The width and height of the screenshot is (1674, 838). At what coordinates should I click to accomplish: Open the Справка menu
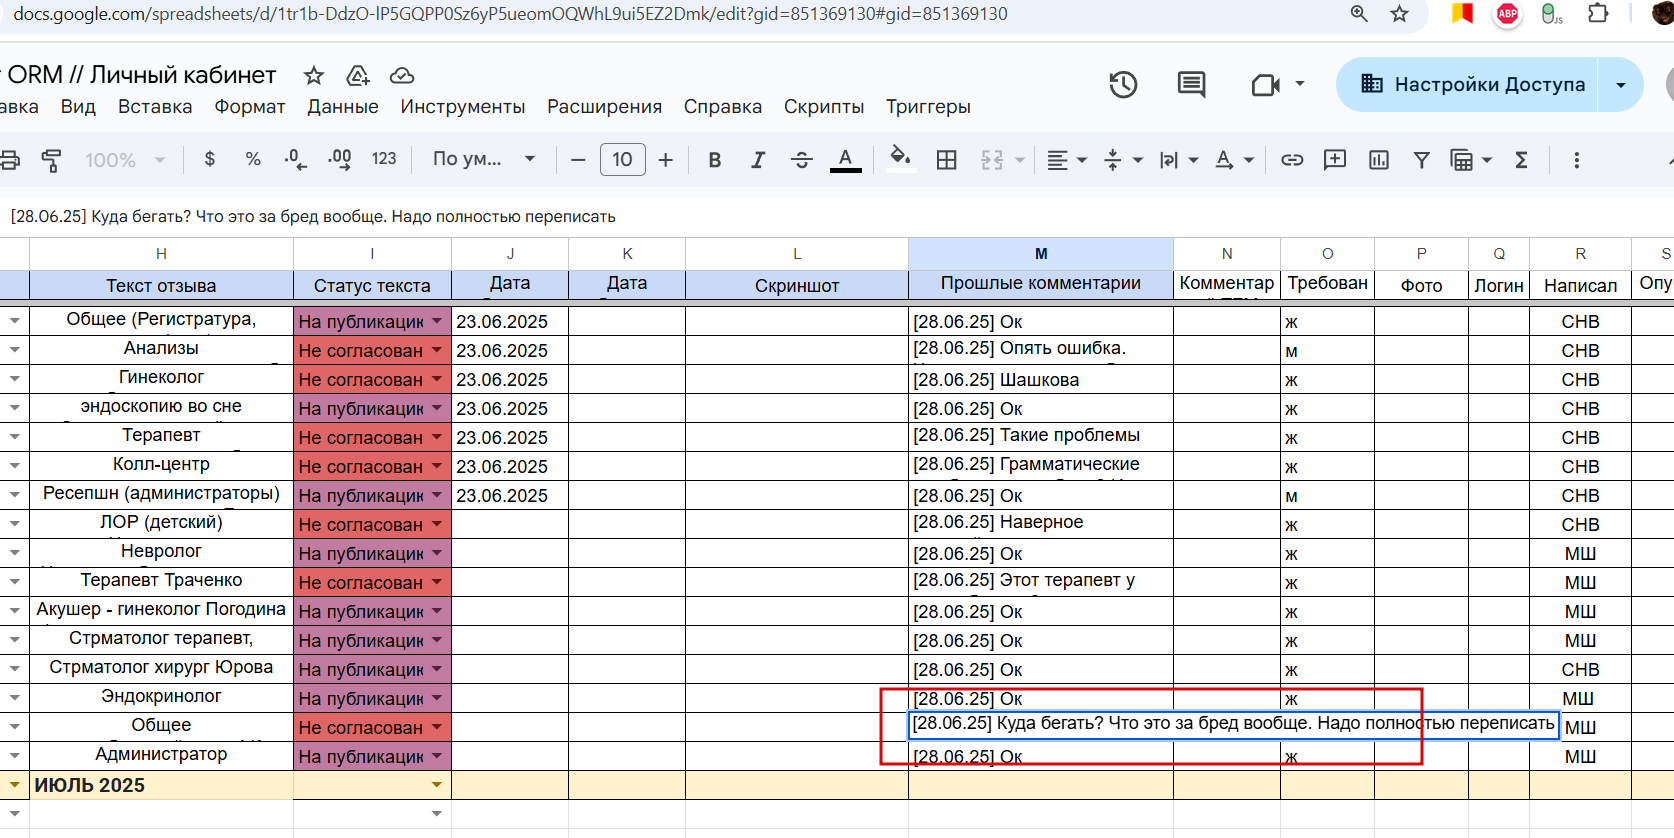(x=723, y=107)
